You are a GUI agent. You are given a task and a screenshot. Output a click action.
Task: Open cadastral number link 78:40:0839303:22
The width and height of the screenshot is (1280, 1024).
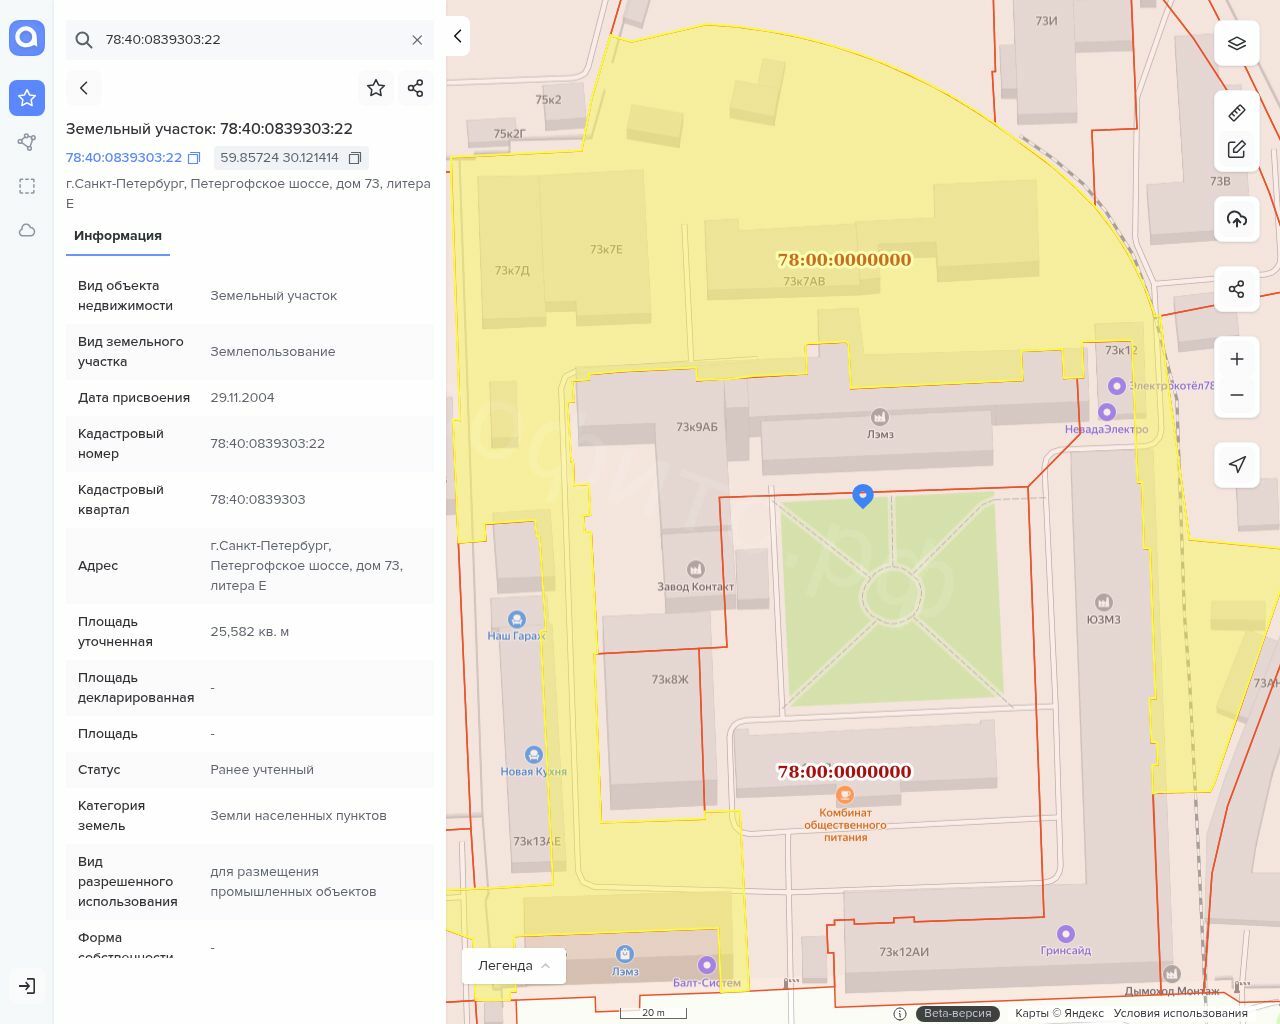tap(124, 158)
